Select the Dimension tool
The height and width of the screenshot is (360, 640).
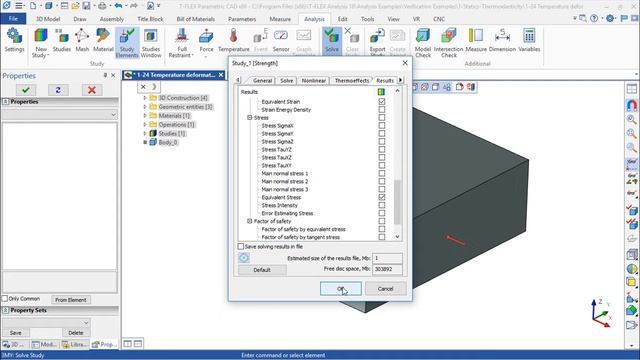coord(502,40)
